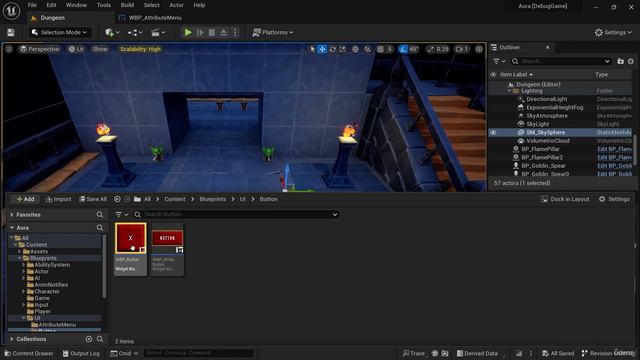Go back in Content Browser history
640x360 pixels.
(117, 199)
